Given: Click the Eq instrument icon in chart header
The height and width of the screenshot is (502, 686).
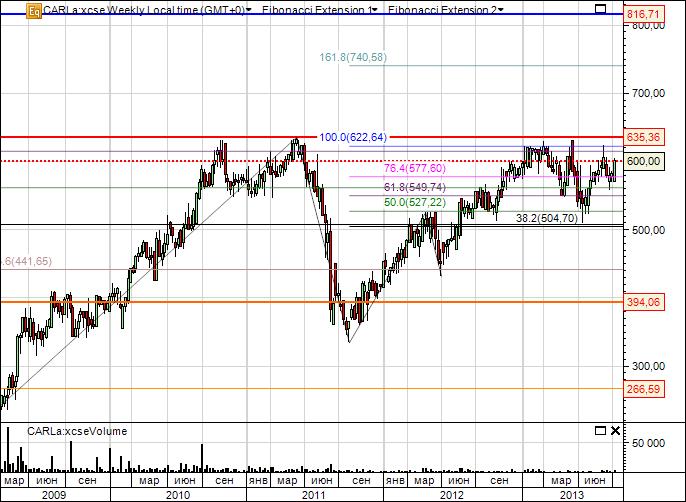Looking at the screenshot, I should (34, 11).
